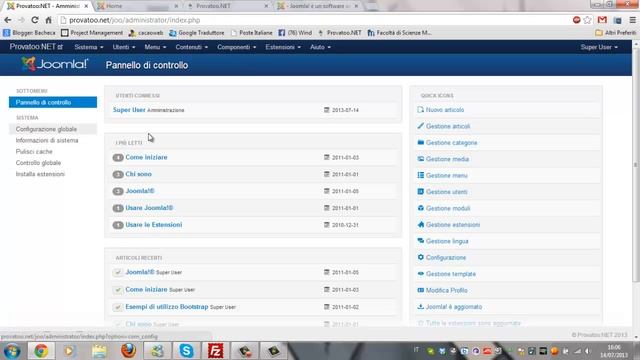The height and width of the screenshot is (360, 640).
Task: Open the Altri Preferiti bookmarks folder
Action: click(x=616, y=33)
